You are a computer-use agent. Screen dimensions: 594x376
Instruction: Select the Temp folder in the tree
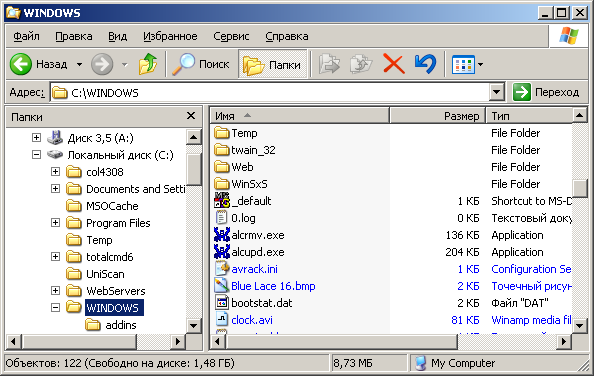click(x=99, y=240)
